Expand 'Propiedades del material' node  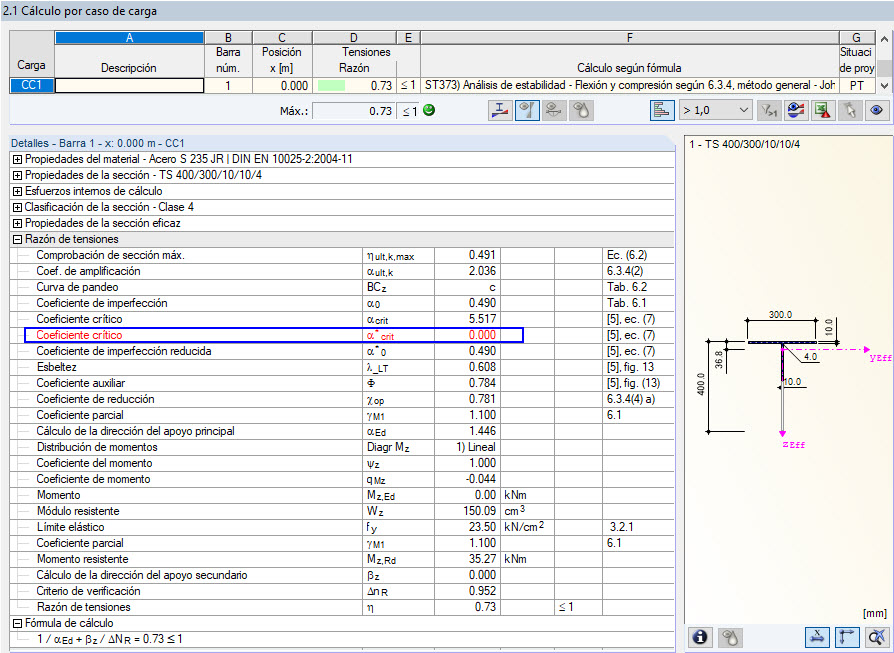(x=17, y=159)
